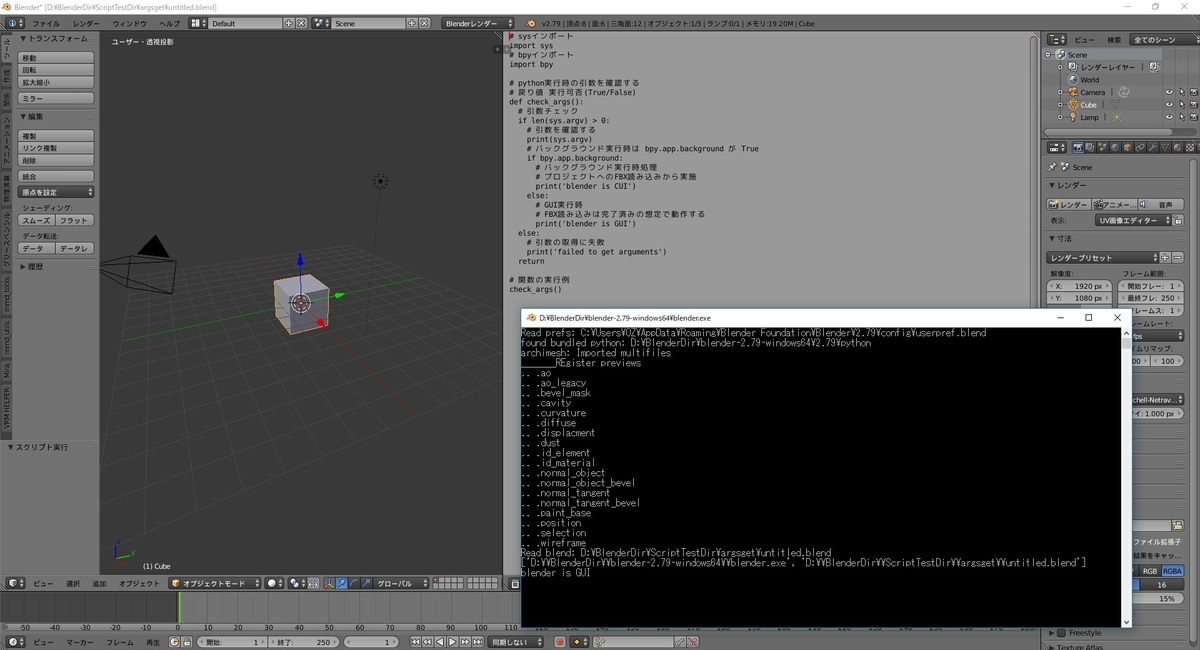
Task: Toggle Camera selectability arrow in outliner
Action: 1181,92
